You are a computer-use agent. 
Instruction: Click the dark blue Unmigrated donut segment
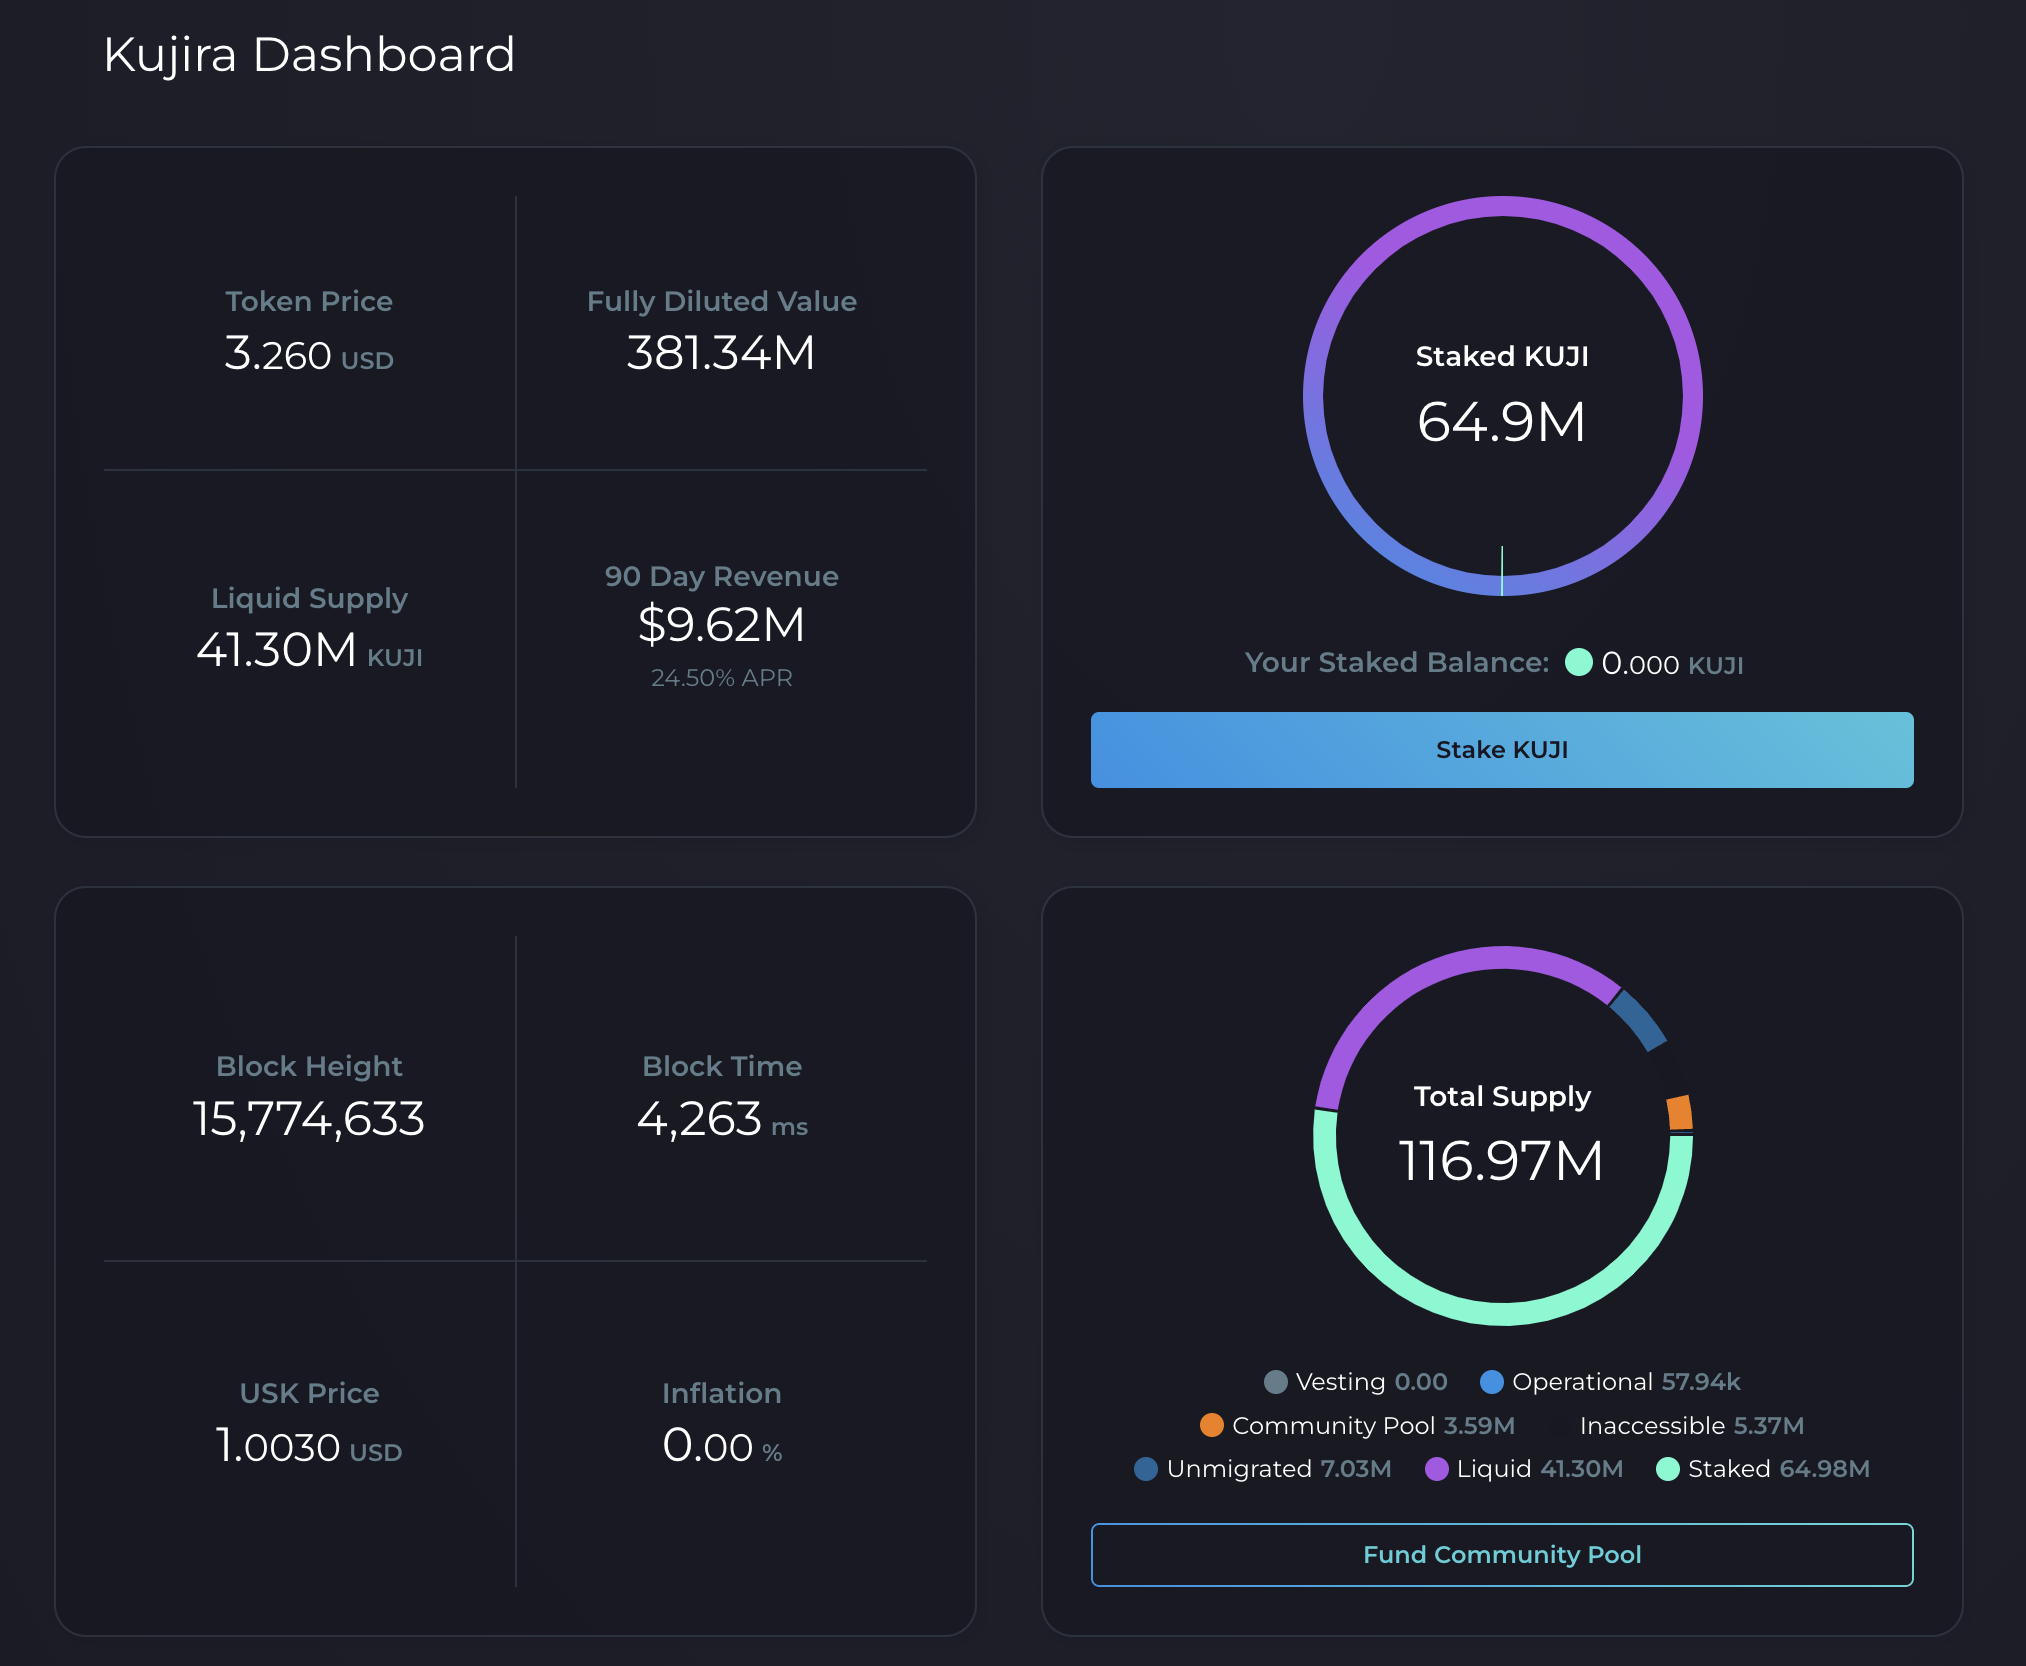tap(1639, 1022)
